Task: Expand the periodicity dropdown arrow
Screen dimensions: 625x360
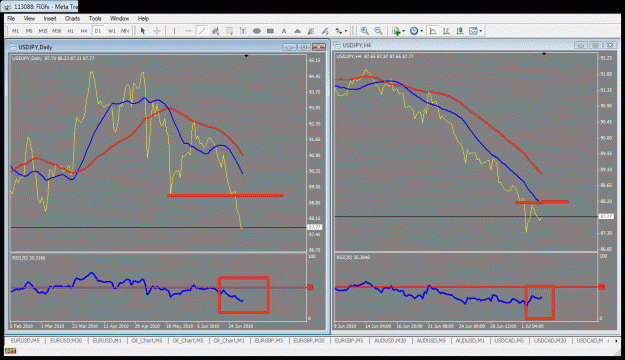Action: tap(421, 31)
